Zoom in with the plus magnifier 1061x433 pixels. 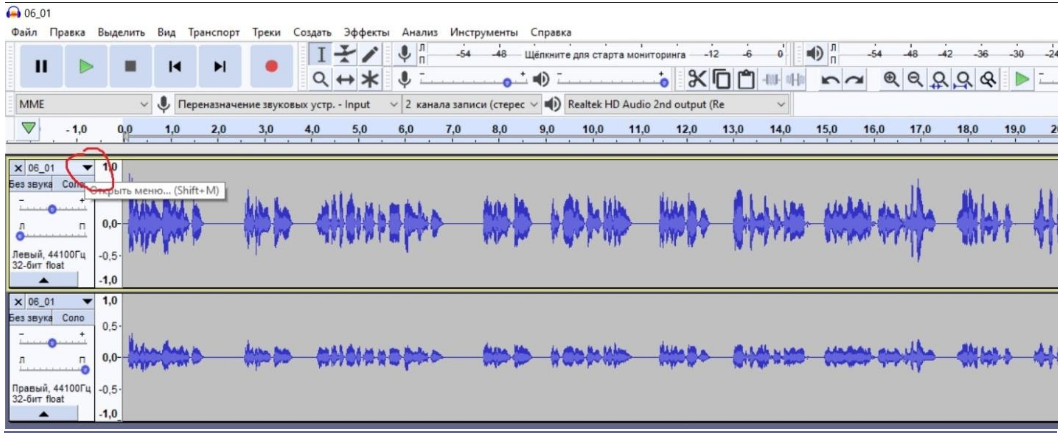click(892, 80)
